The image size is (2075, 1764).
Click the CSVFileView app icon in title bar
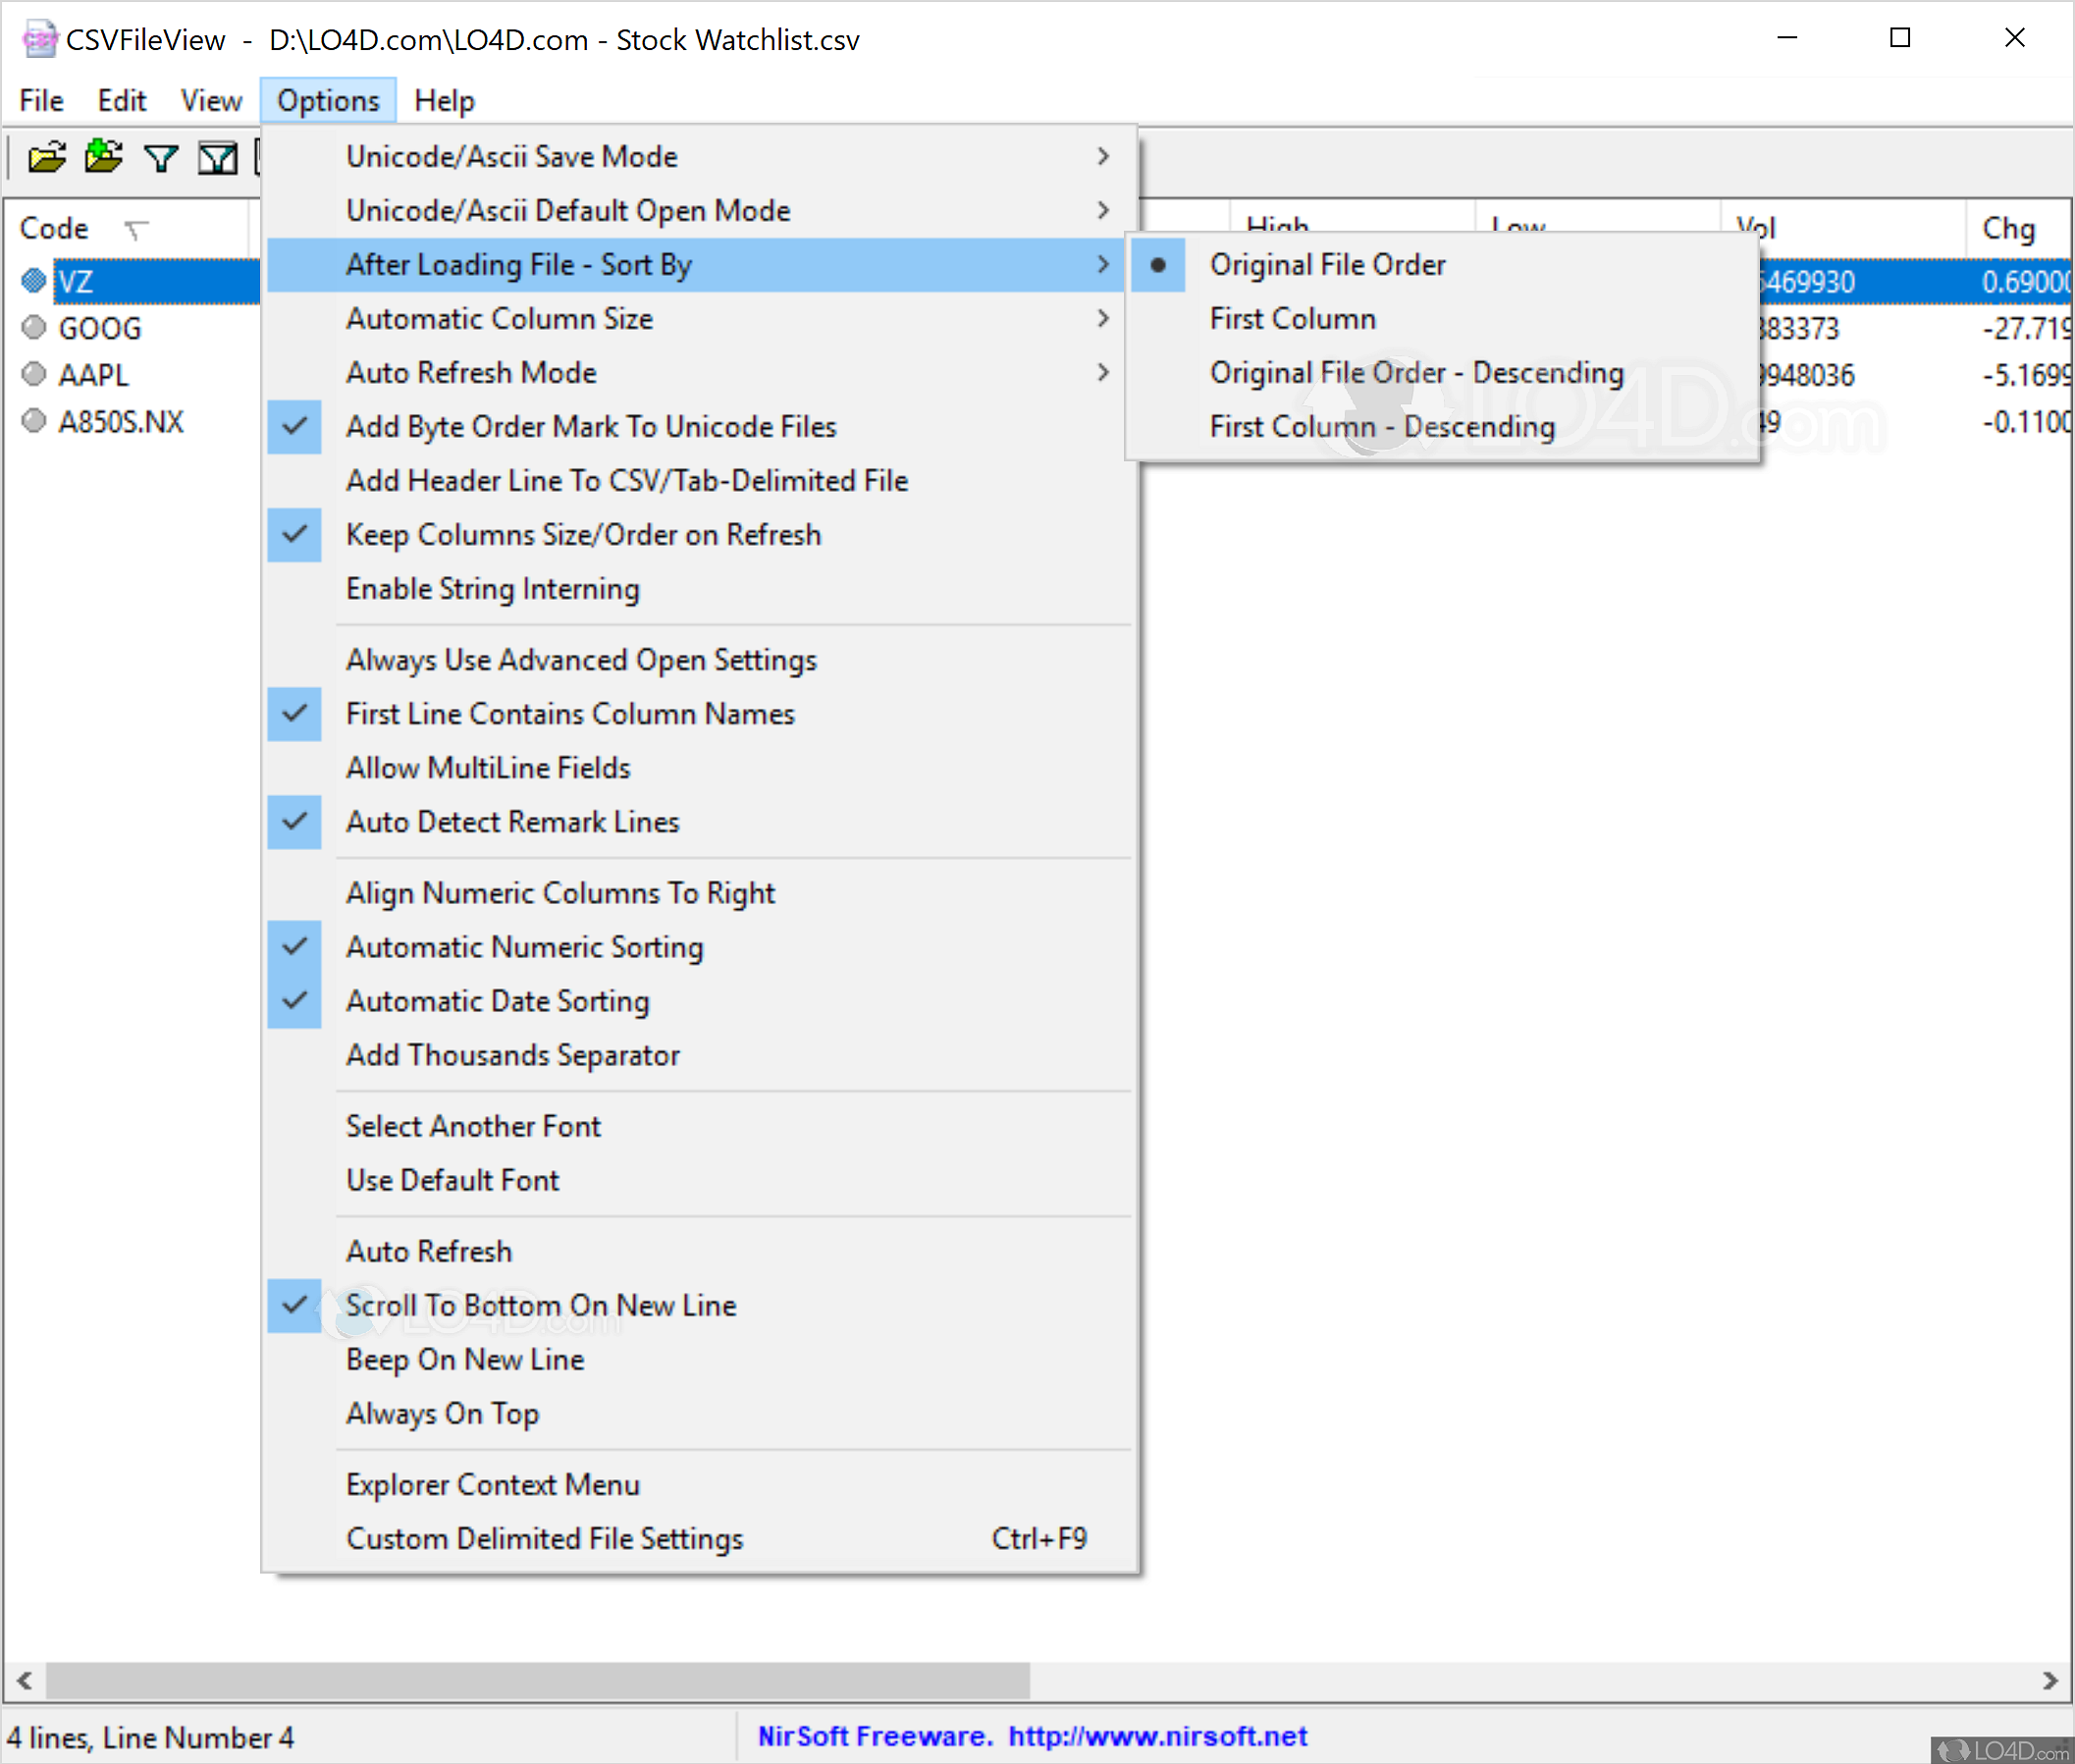click(x=39, y=39)
